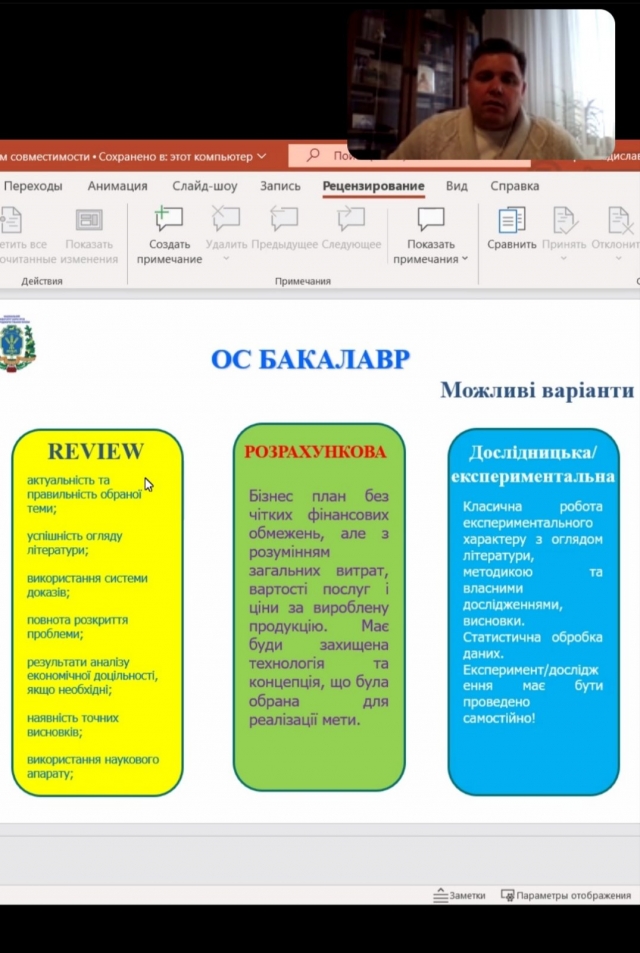
Task: Click the university emblem logo on slide
Action: pyautogui.click(x=17, y=343)
